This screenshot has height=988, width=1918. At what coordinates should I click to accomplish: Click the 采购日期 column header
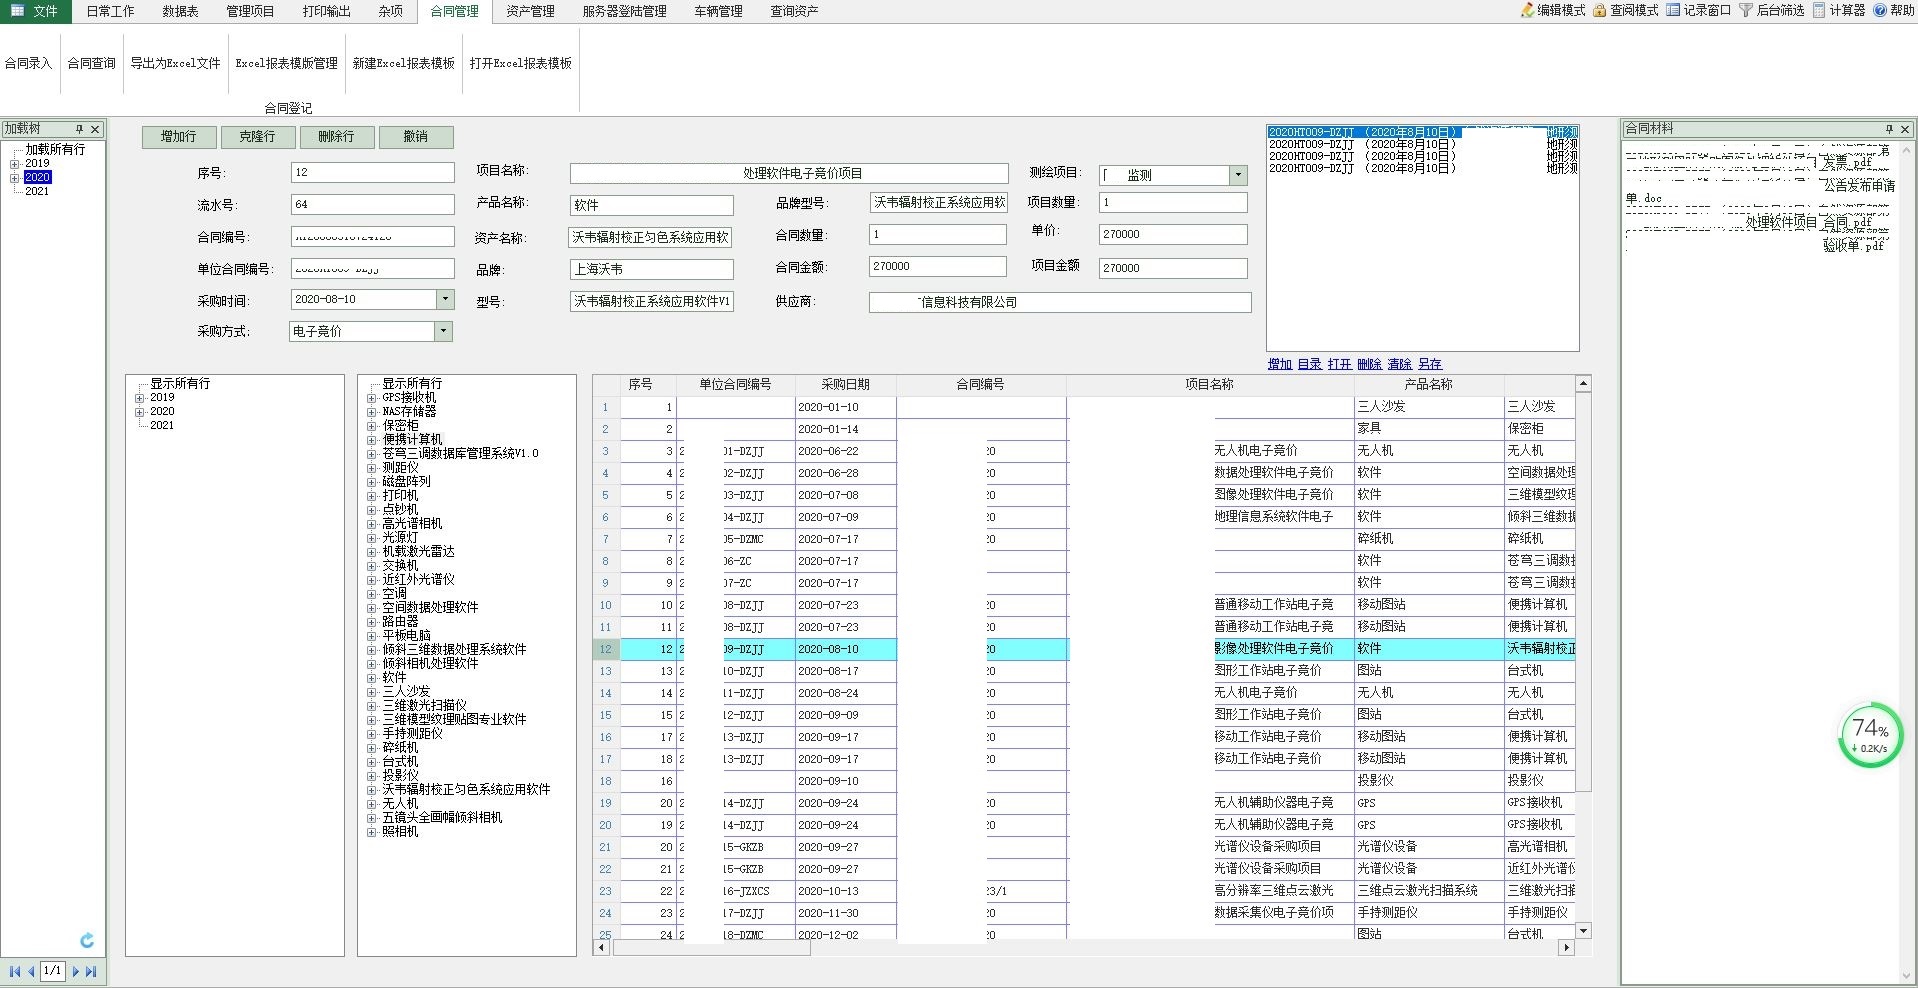(845, 384)
